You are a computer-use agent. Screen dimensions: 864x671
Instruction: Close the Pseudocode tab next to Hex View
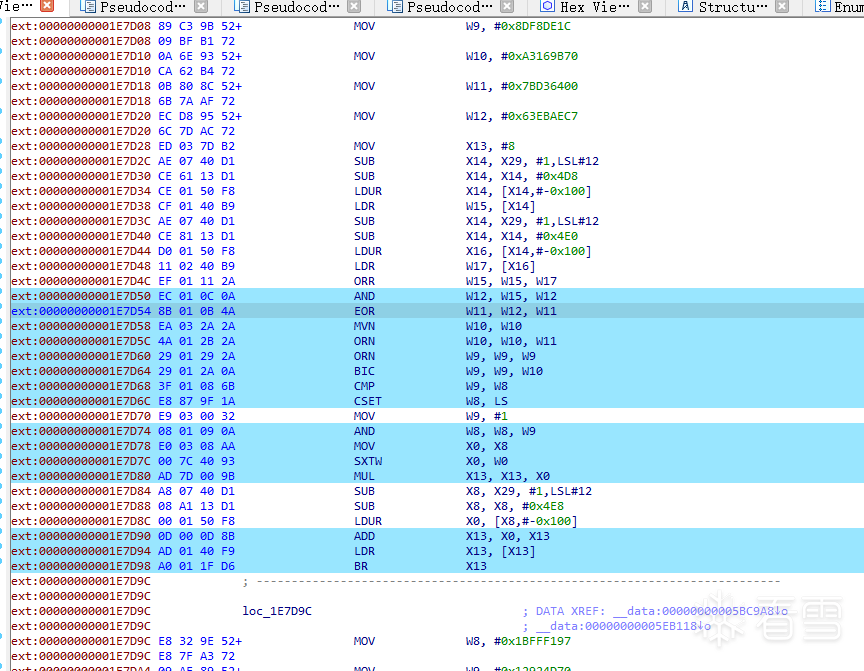pos(507,7)
